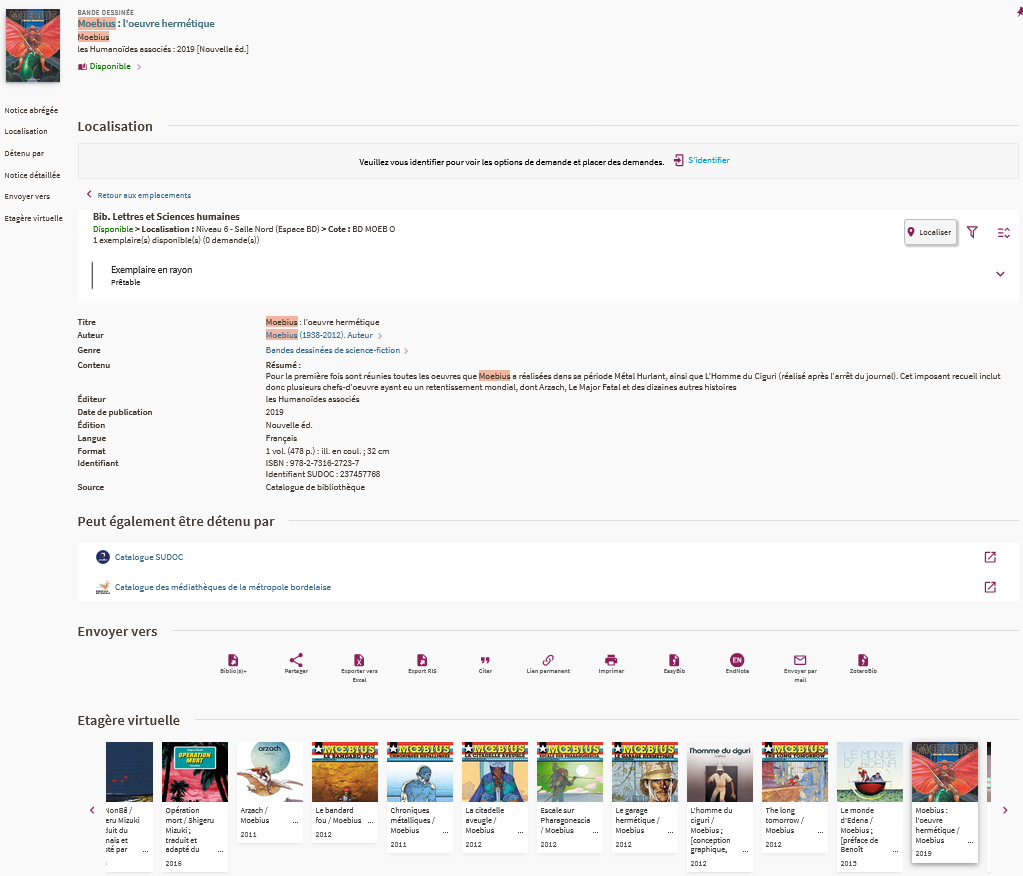Viewport: 1023px width, 876px height.
Task: Open The long tomorrow shelf cover
Action: click(795, 772)
